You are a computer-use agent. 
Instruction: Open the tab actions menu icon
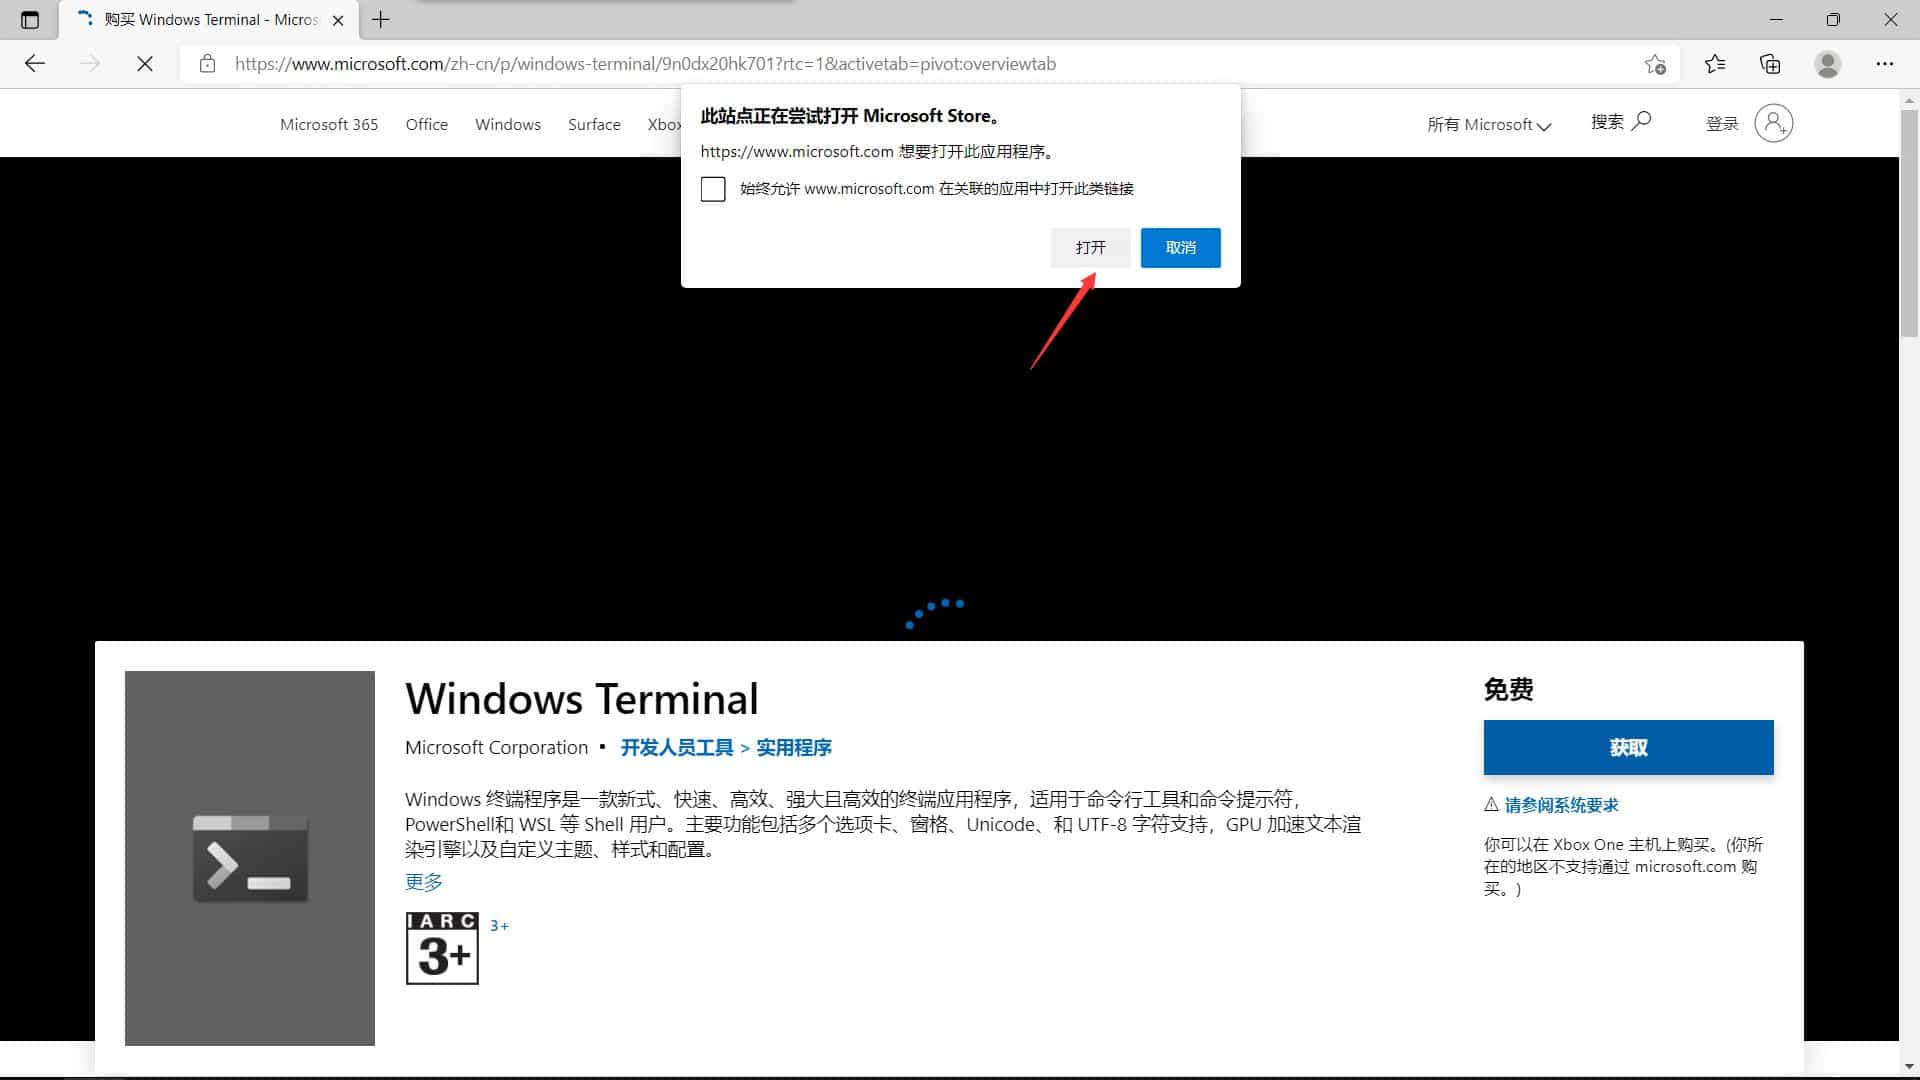[x=30, y=19]
